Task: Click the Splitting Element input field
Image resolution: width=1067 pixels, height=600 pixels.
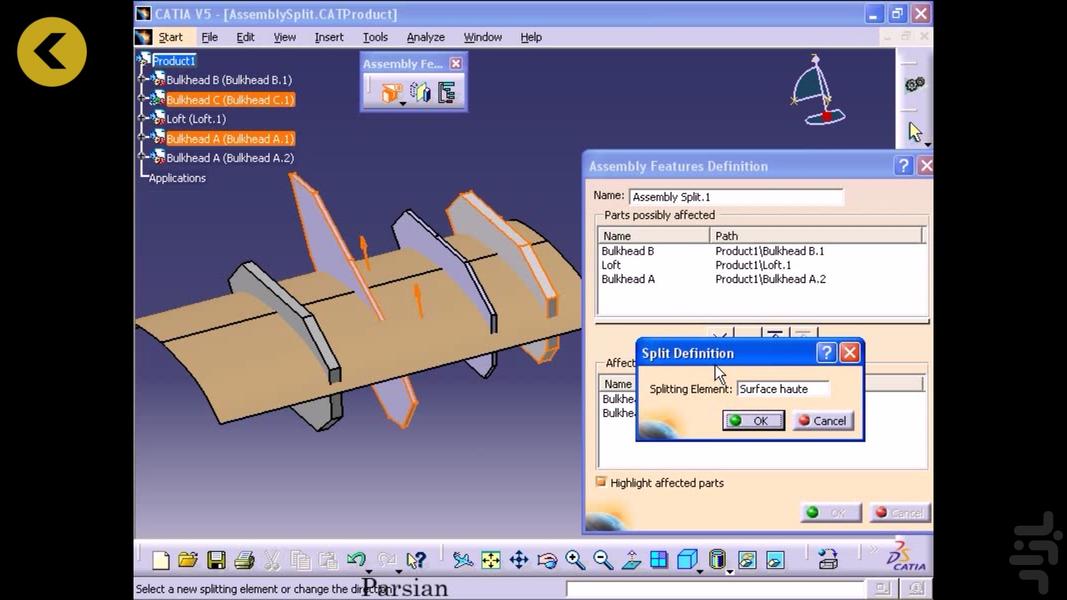Action: [784, 388]
